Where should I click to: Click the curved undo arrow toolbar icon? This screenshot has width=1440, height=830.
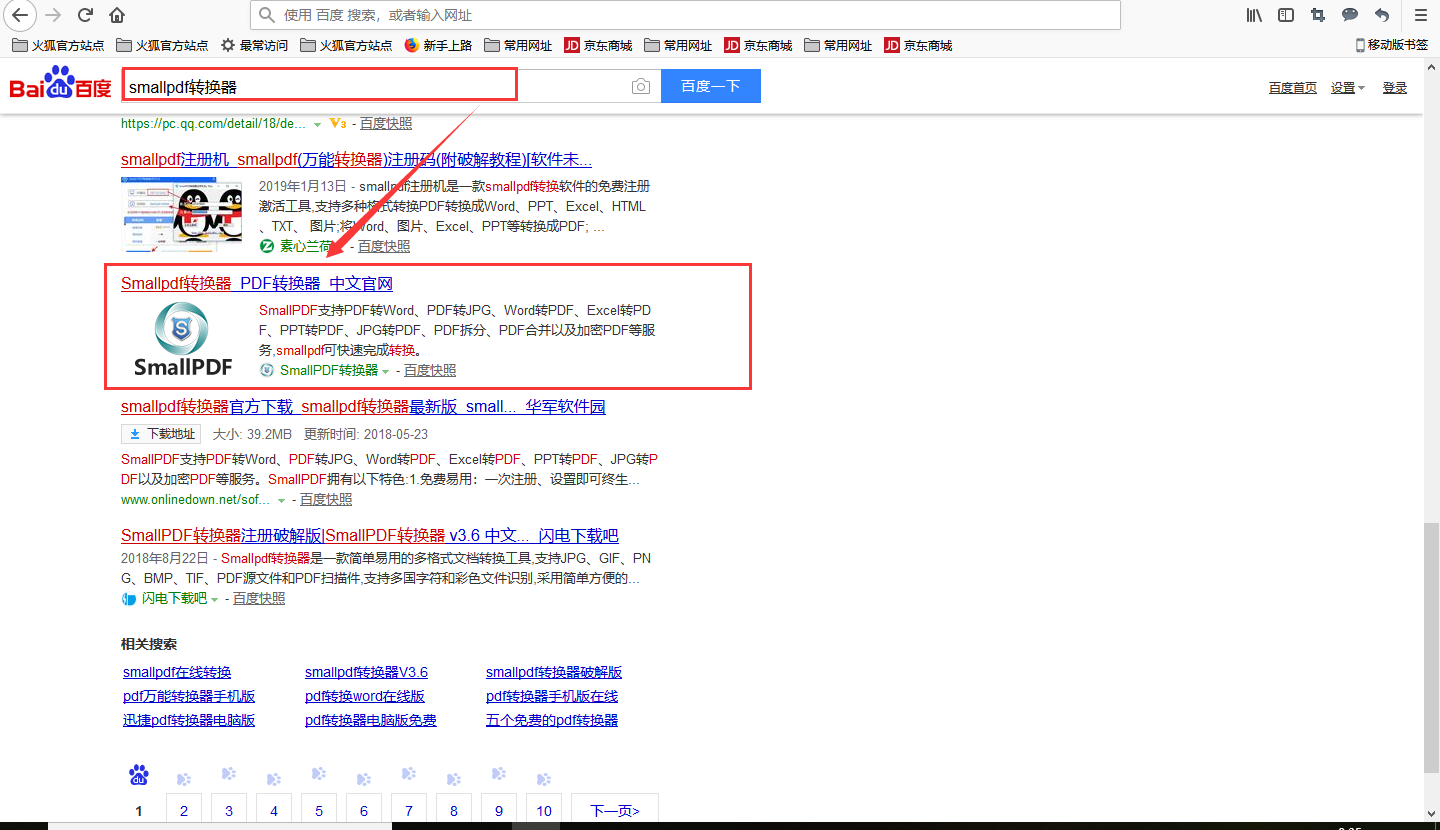point(1382,15)
